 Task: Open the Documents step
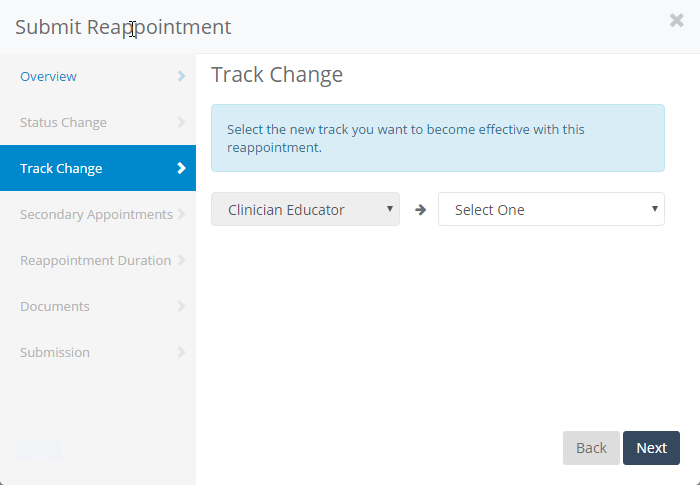click(x=55, y=307)
